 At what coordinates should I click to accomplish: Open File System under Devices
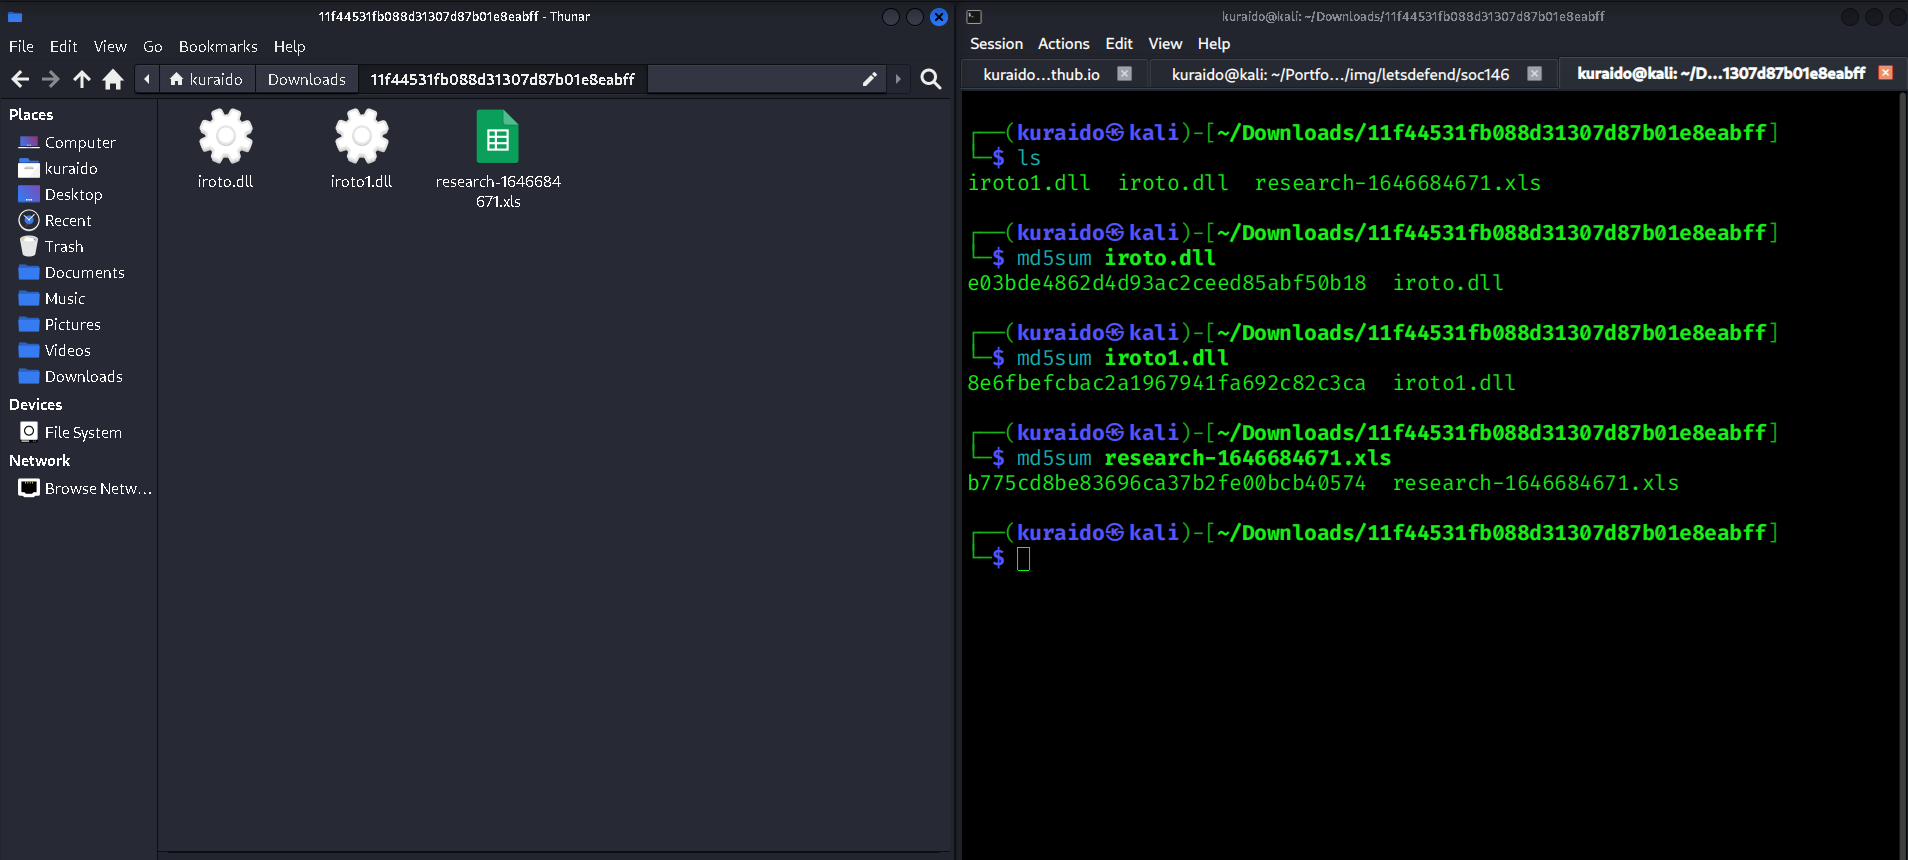(83, 432)
